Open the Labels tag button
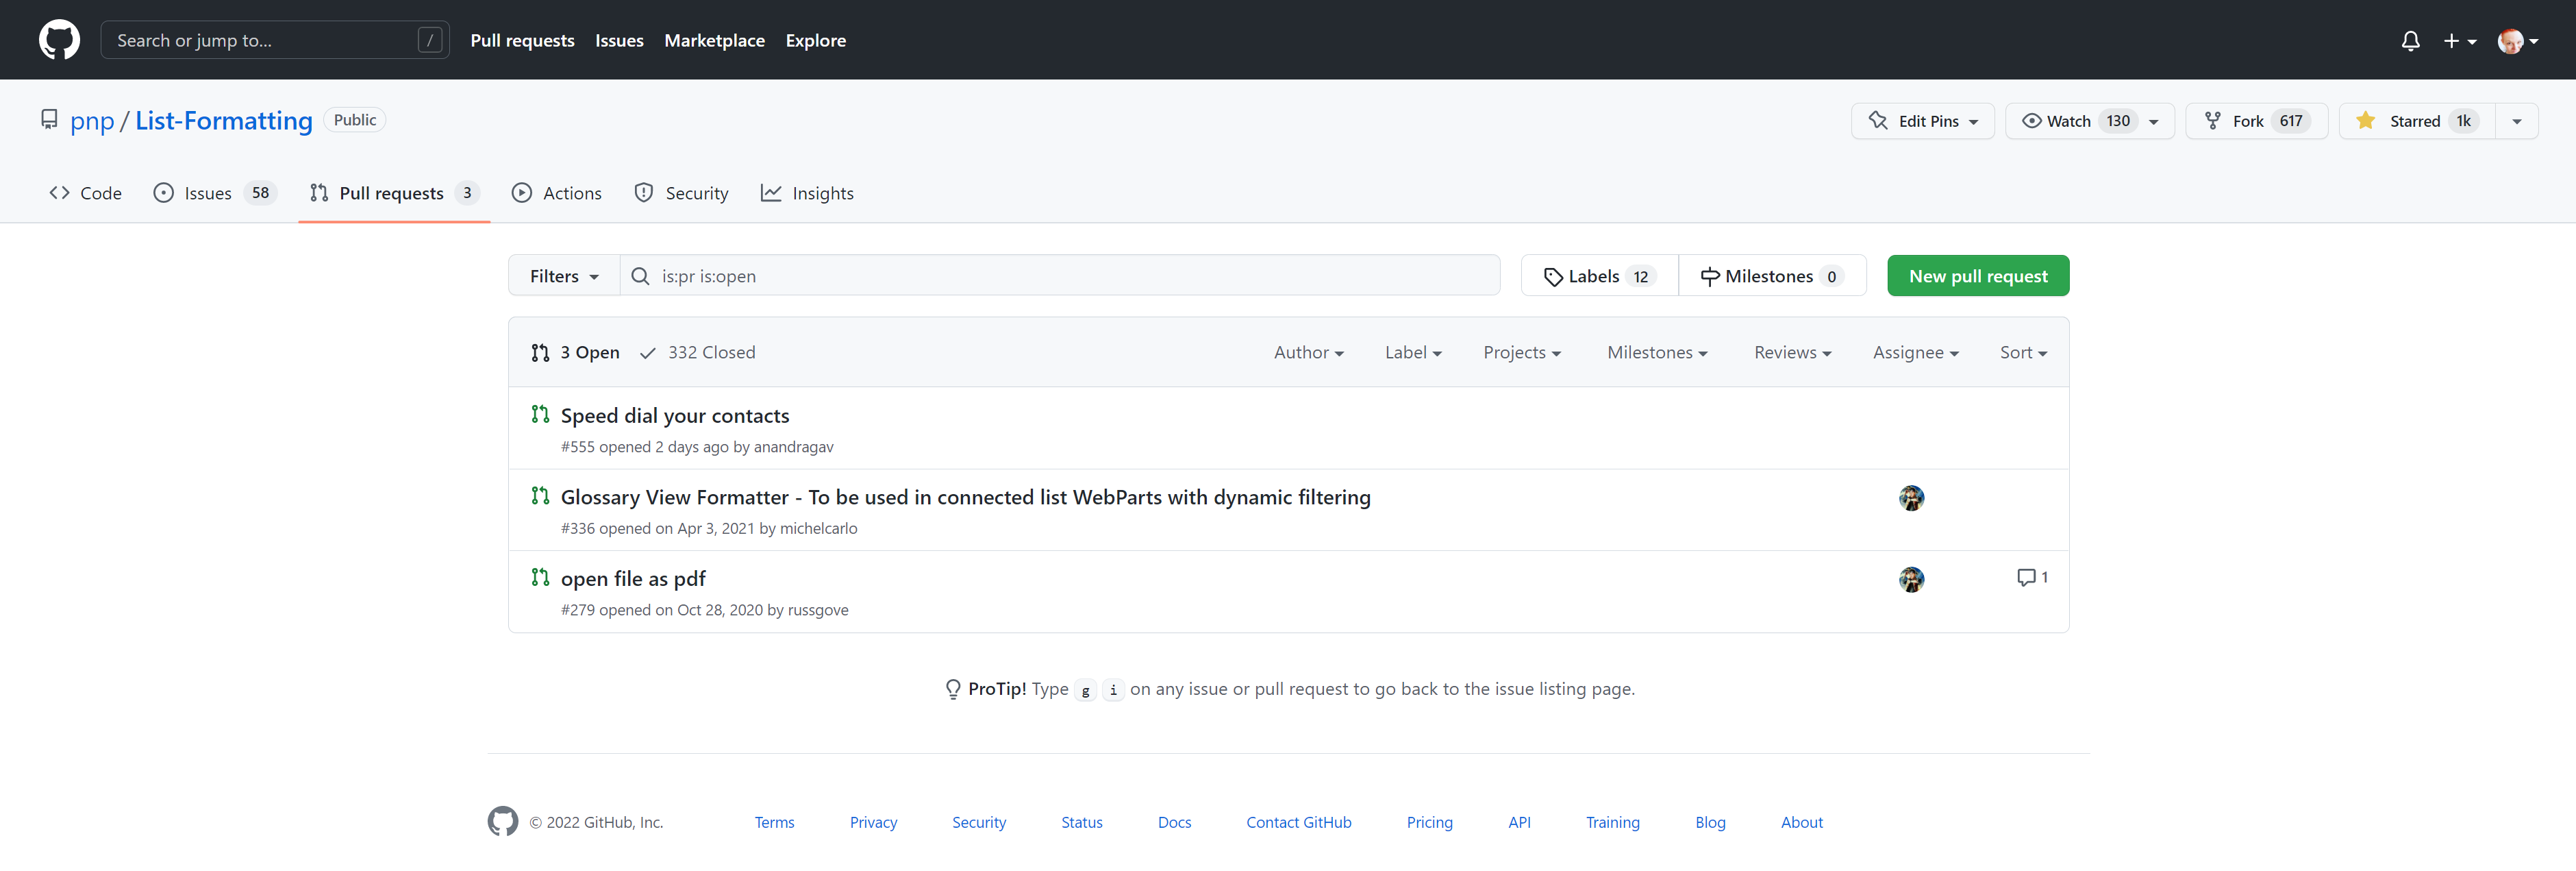 (1599, 276)
